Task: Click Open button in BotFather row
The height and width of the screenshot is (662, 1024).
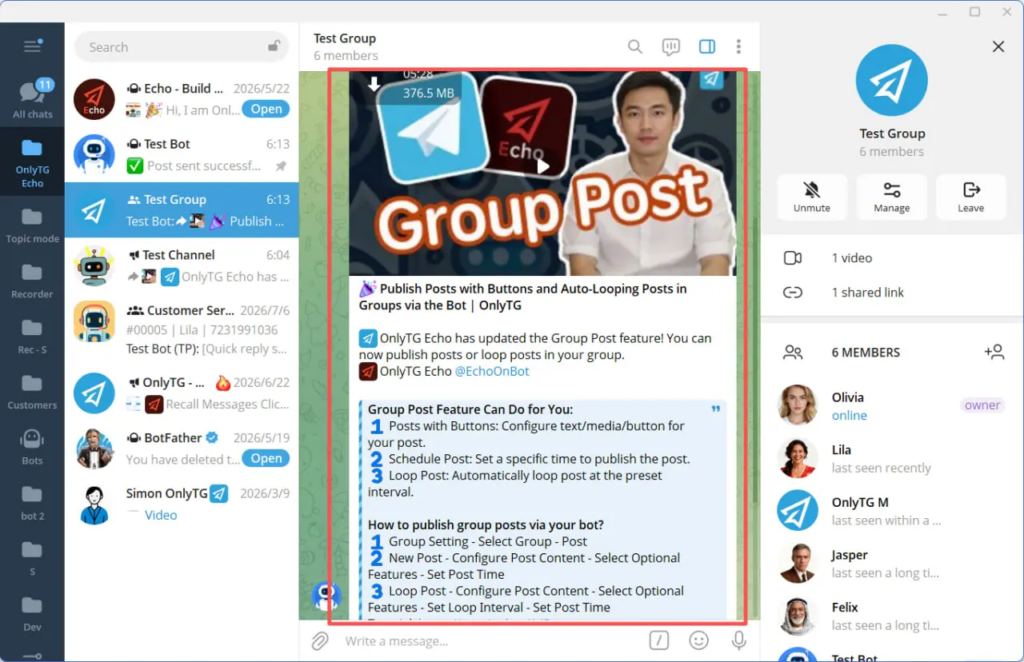Action: [266, 458]
